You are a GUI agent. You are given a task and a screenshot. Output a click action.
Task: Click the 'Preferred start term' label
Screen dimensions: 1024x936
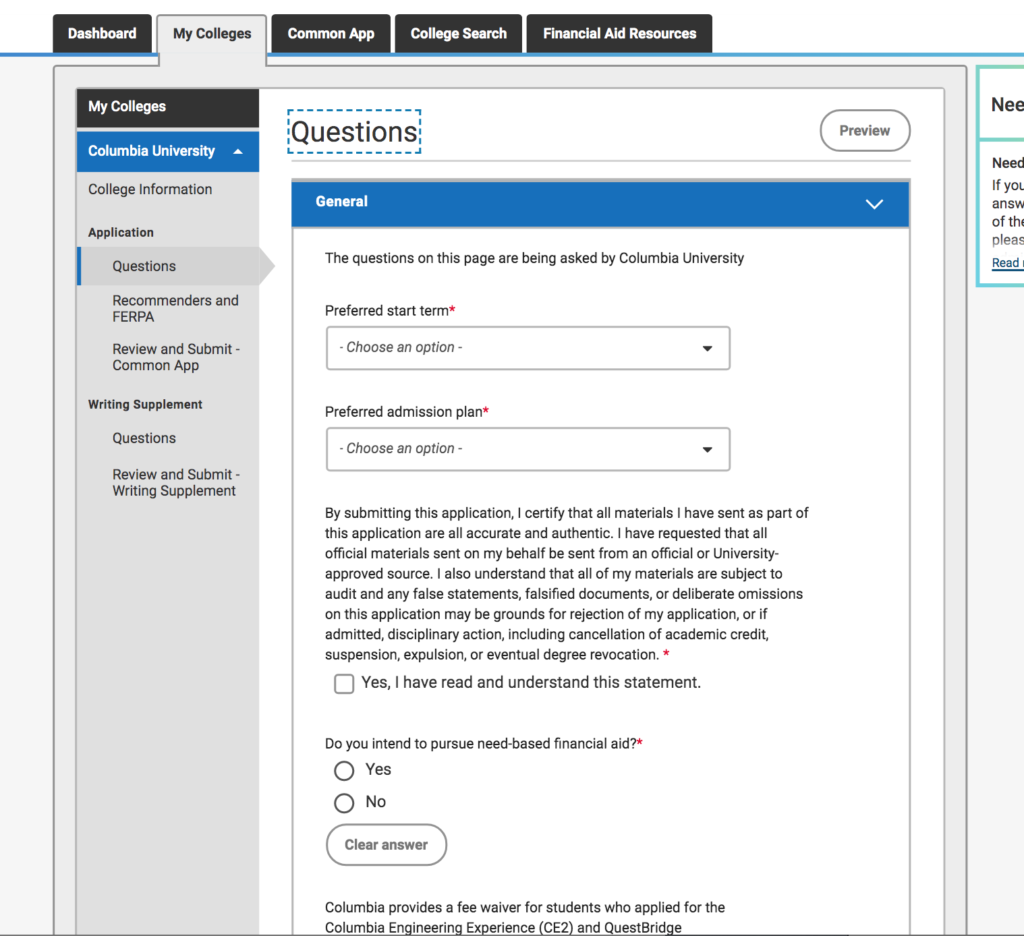tap(390, 311)
